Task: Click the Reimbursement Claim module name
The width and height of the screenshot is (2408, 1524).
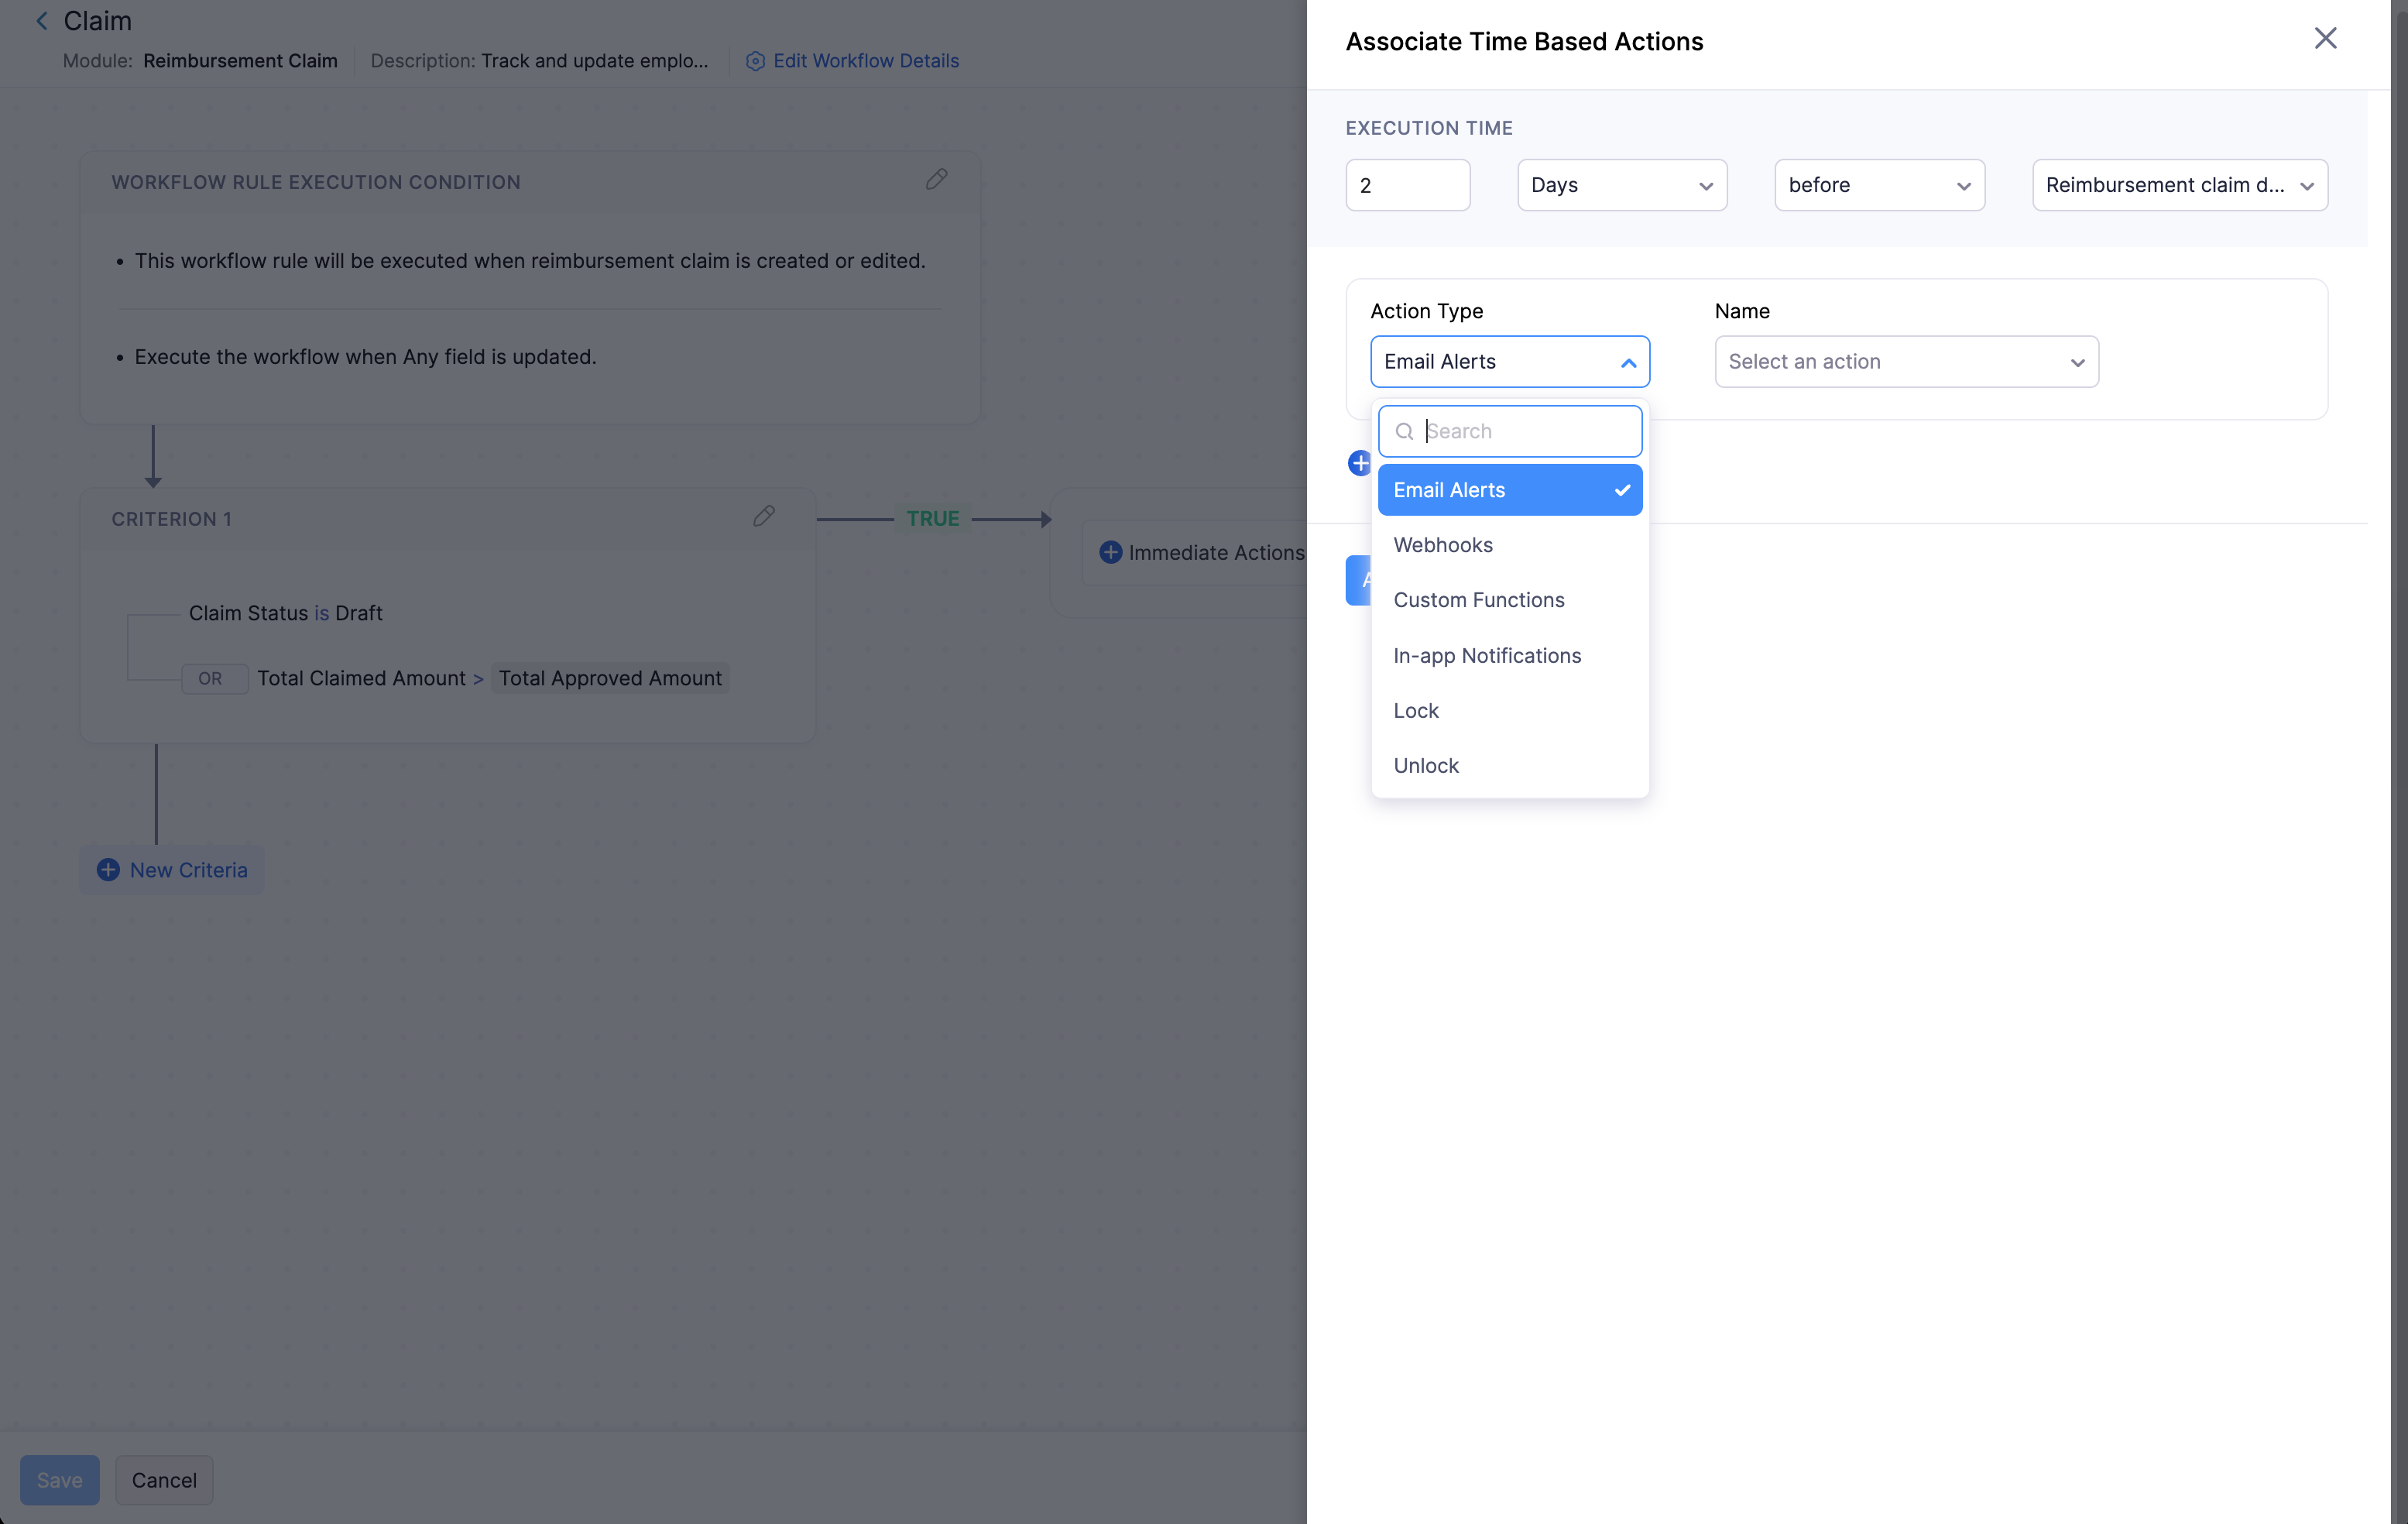Action: [x=240, y=61]
